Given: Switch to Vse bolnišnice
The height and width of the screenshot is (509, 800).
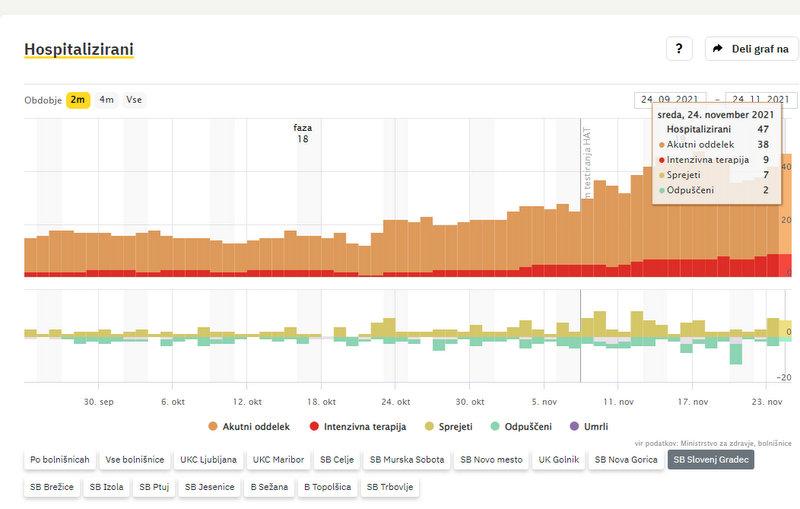Looking at the screenshot, I should click(x=135, y=460).
